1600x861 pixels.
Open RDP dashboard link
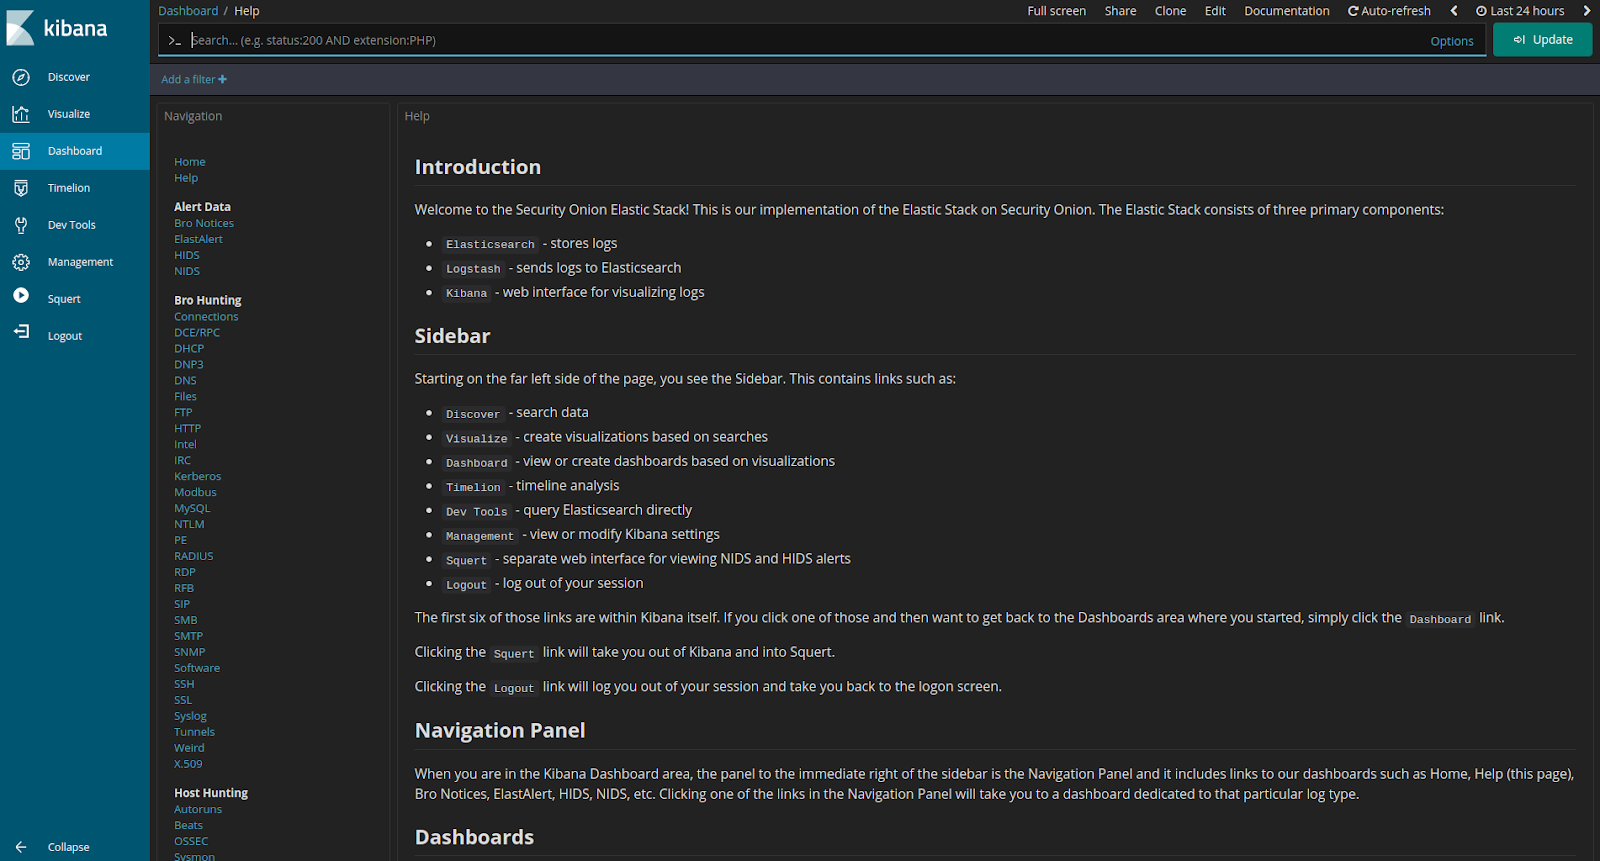click(x=185, y=573)
